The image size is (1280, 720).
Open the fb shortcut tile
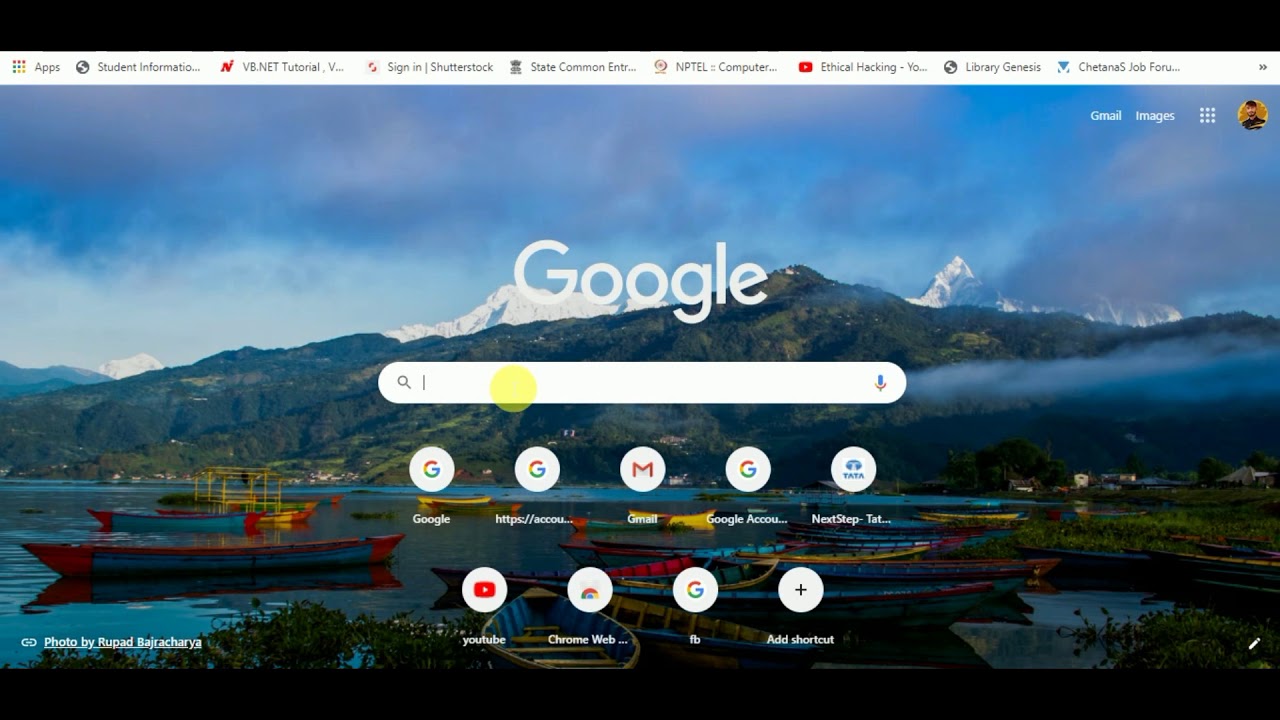[x=695, y=606]
